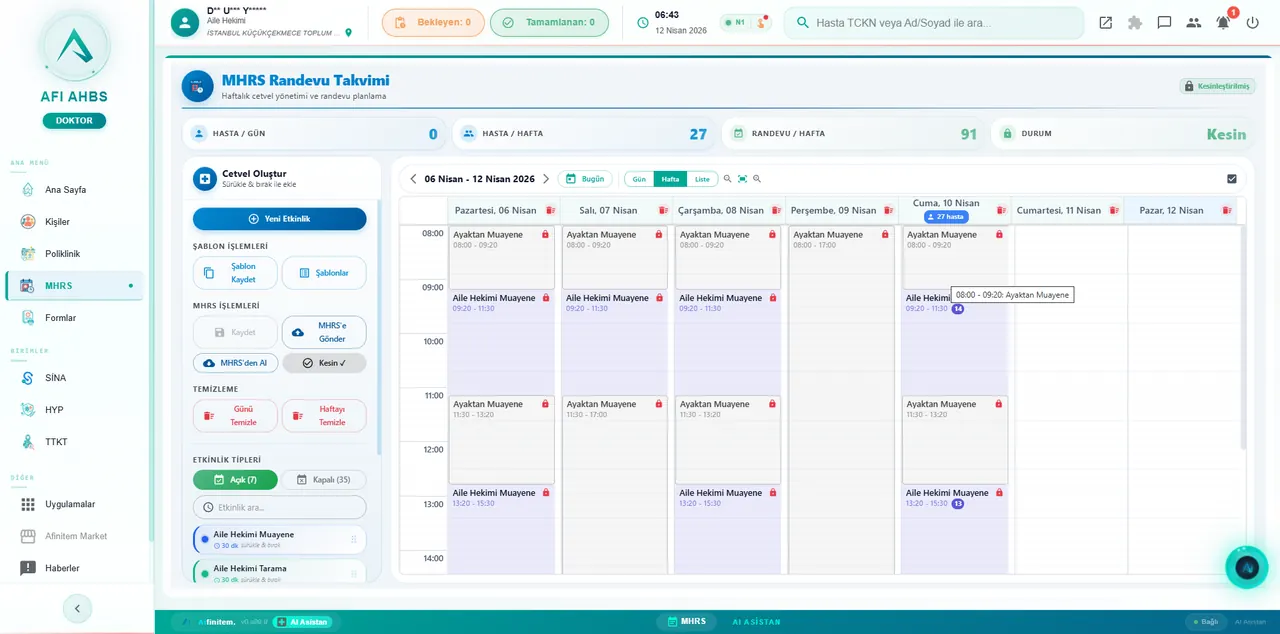Clear Çarşamba, 08 Nisan with its red icon
The height and width of the screenshot is (634, 1280).
click(776, 211)
